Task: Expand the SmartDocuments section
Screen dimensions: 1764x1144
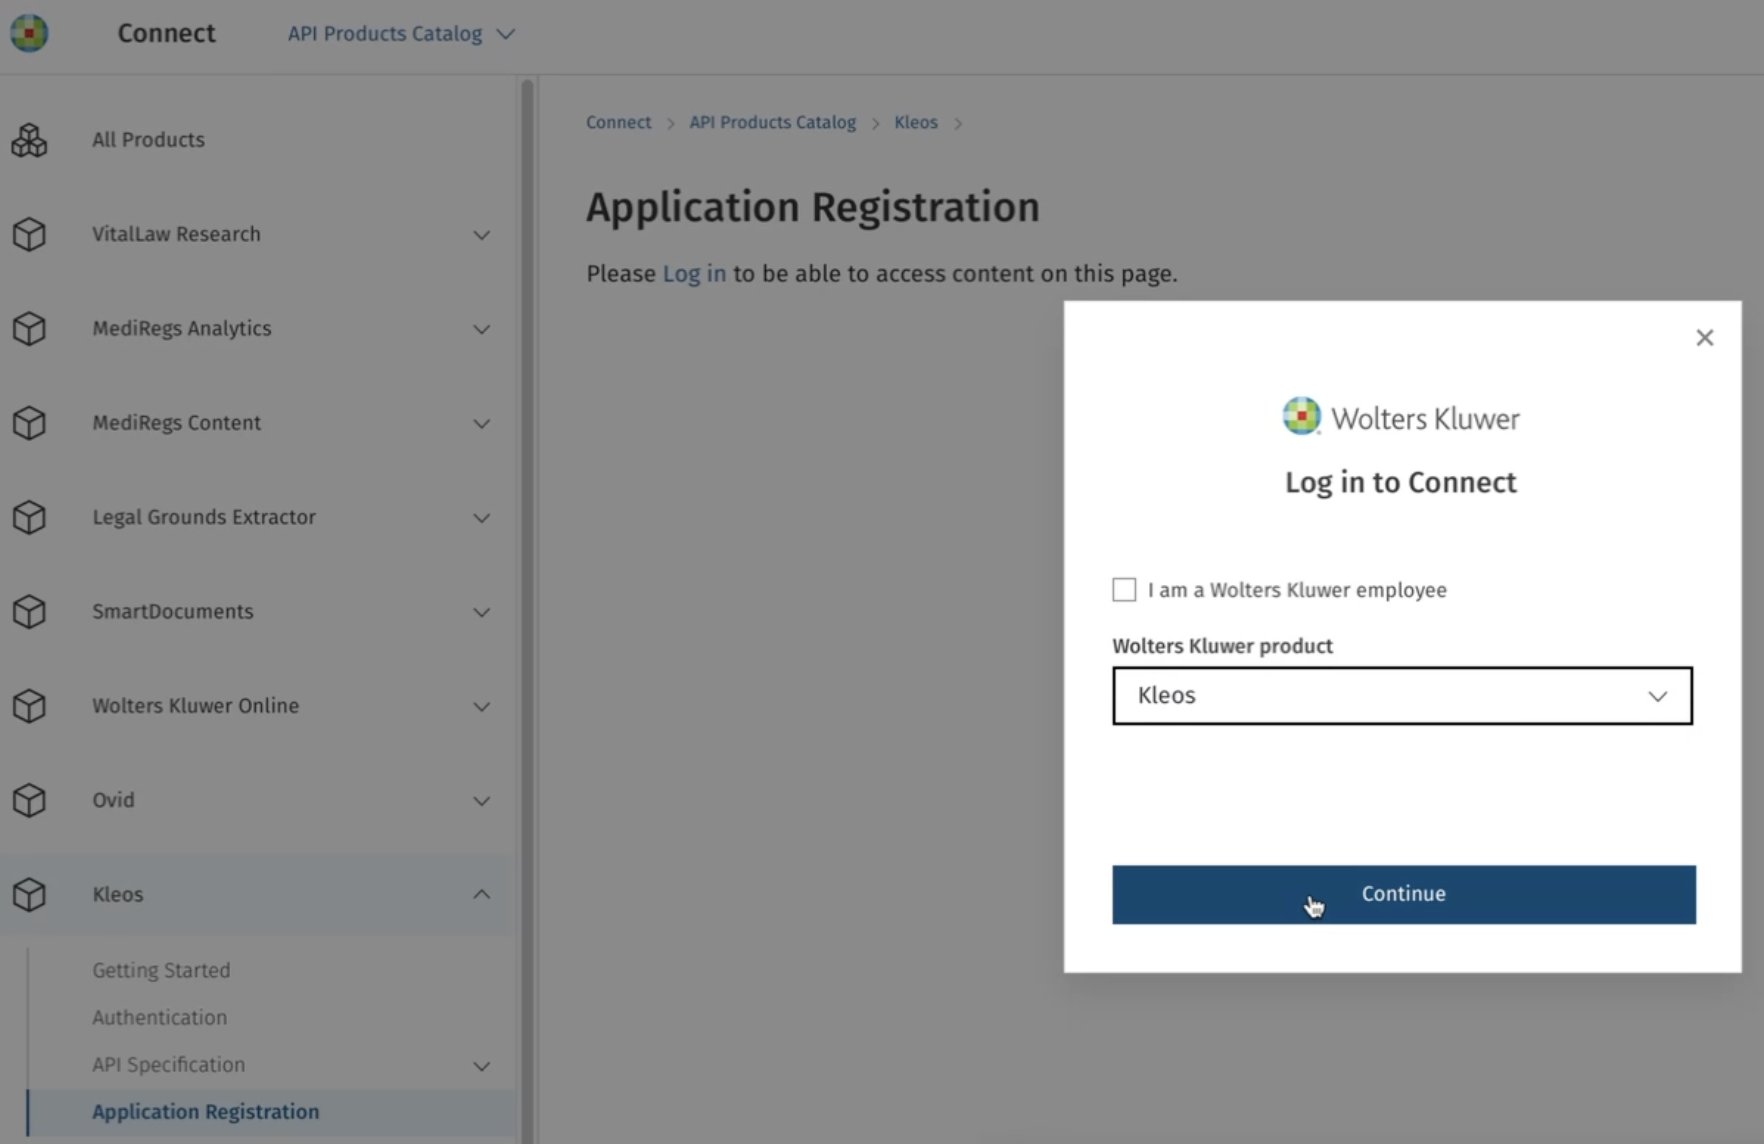Action: [481, 612]
